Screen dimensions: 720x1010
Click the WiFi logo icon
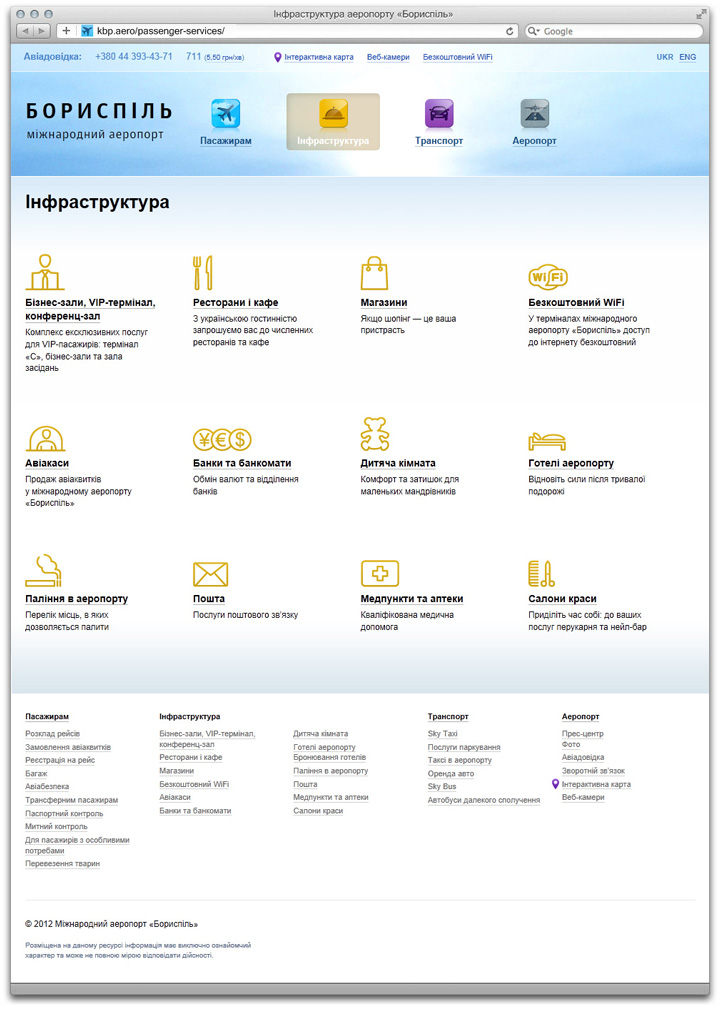[548, 277]
